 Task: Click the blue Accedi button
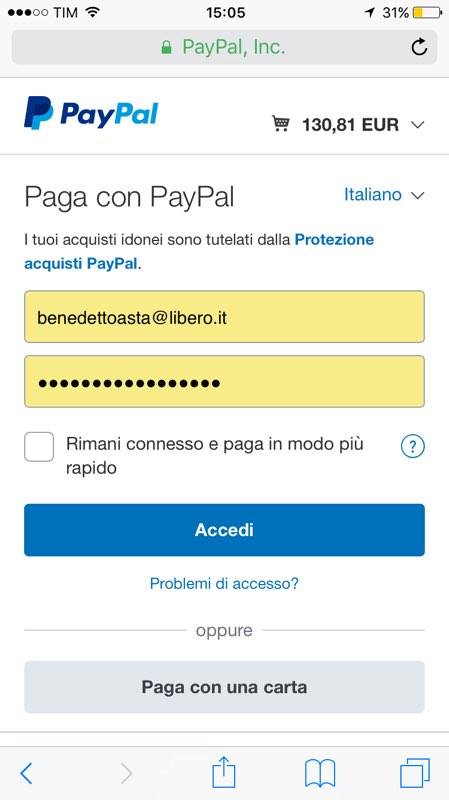(x=224, y=530)
